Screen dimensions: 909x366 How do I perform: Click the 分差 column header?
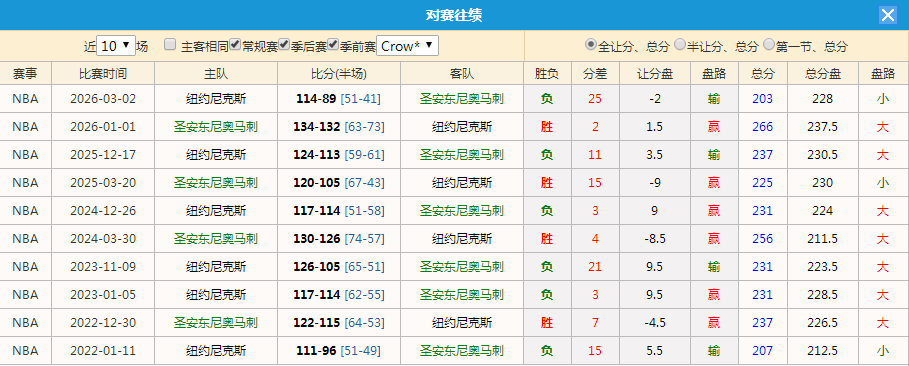[595, 74]
